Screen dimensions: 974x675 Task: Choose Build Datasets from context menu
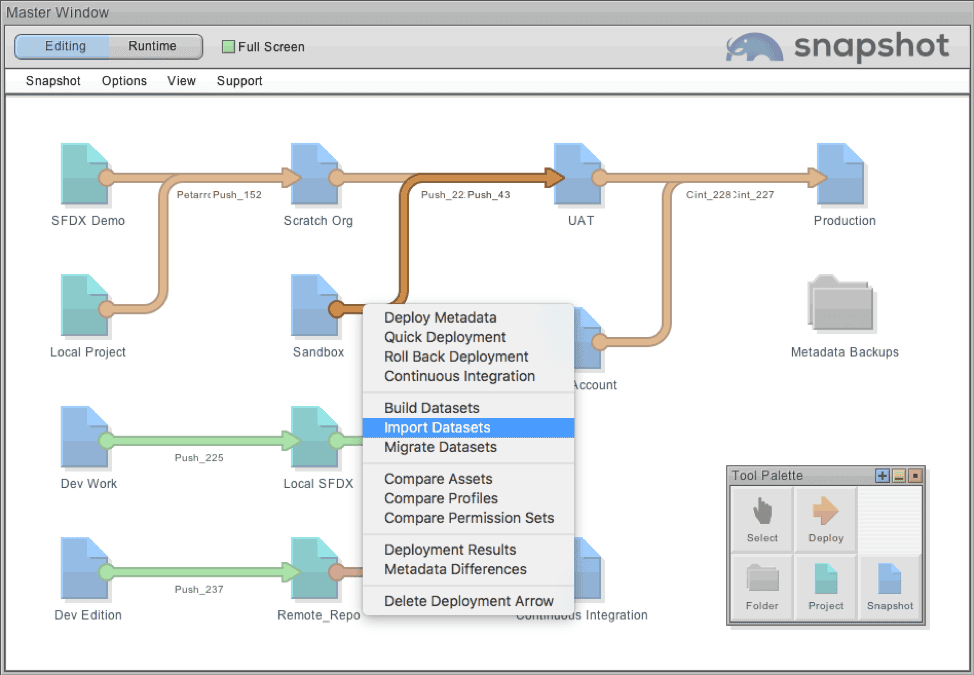coord(468,408)
